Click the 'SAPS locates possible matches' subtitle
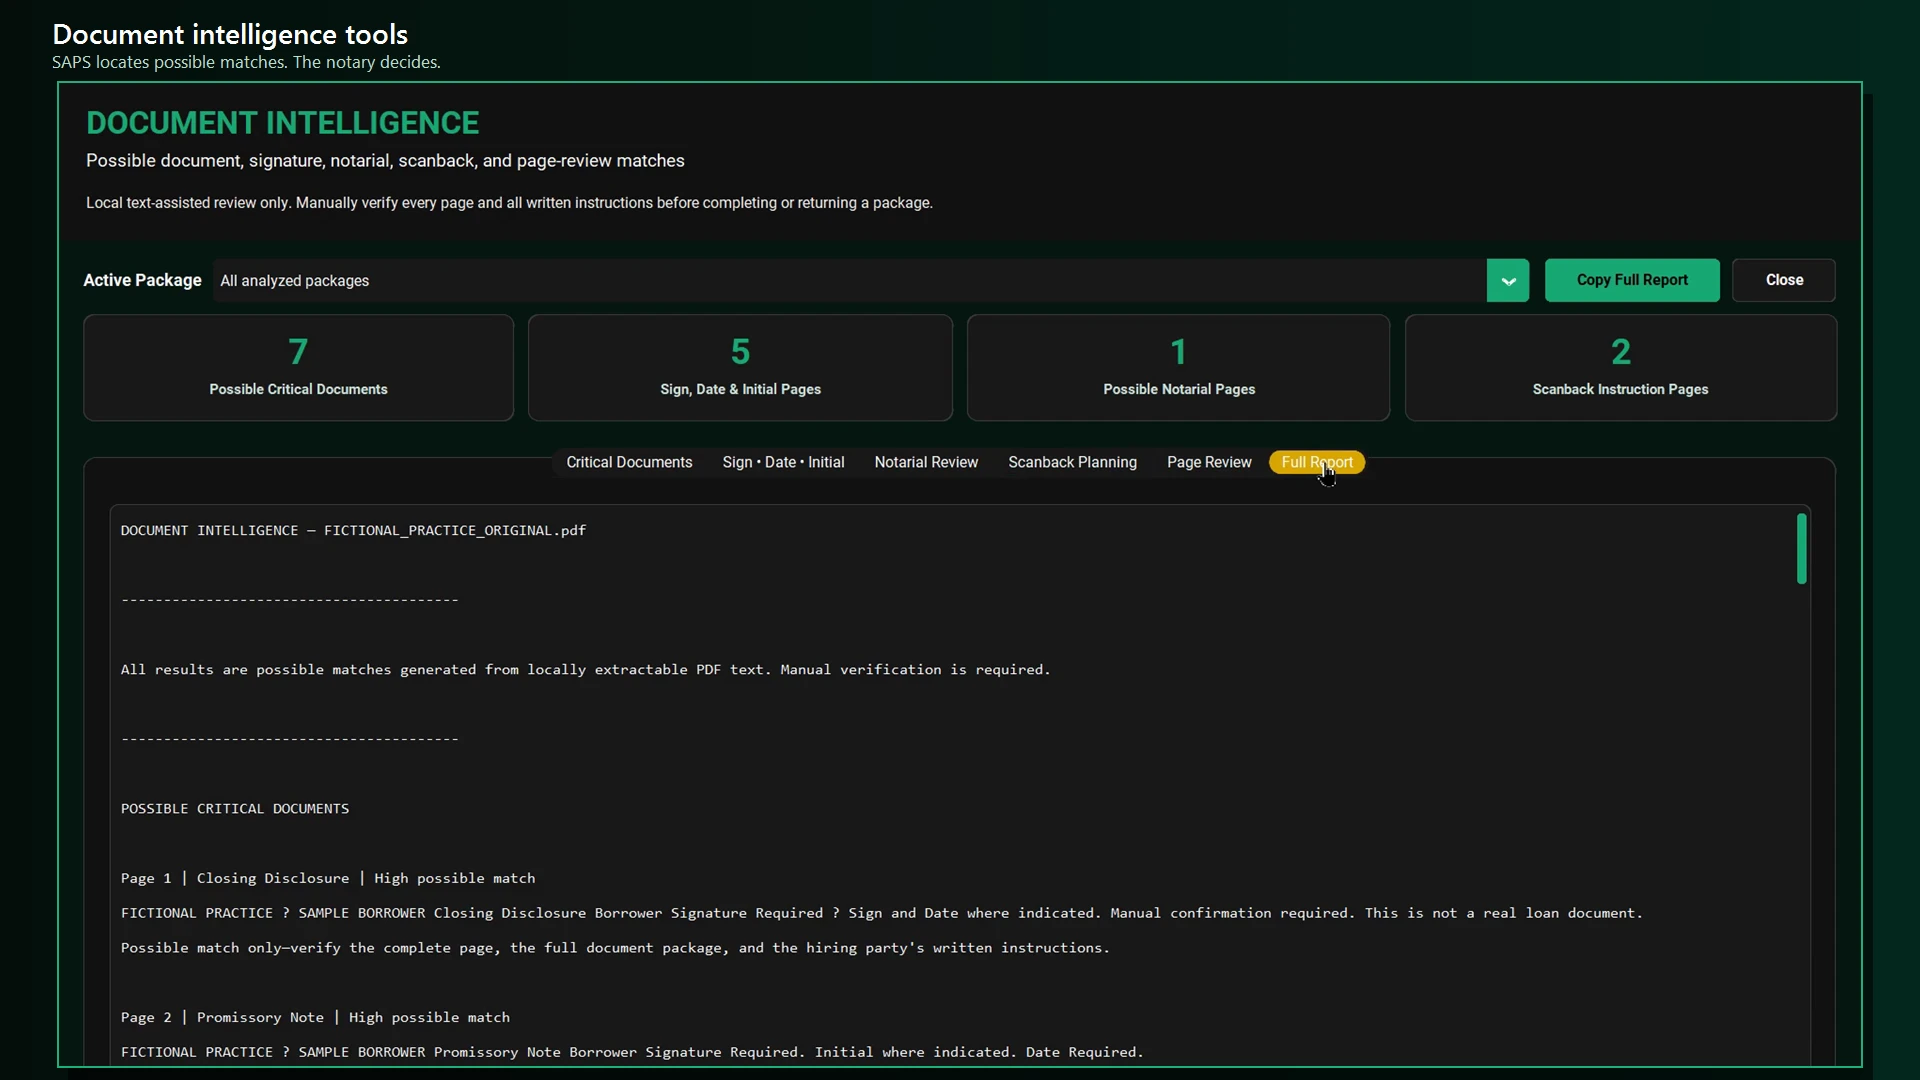This screenshot has width=1920, height=1080. pyautogui.click(x=246, y=62)
